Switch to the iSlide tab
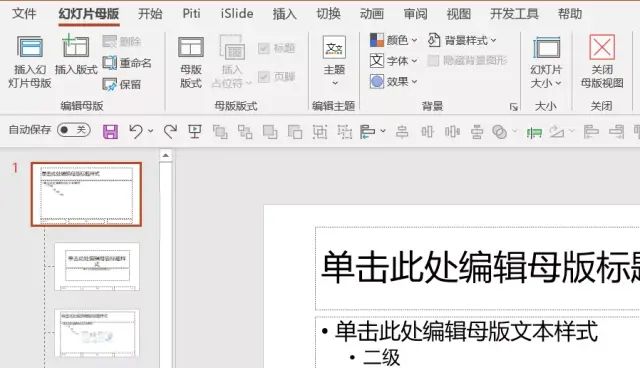The height and width of the screenshot is (368, 640). (237, 14)
